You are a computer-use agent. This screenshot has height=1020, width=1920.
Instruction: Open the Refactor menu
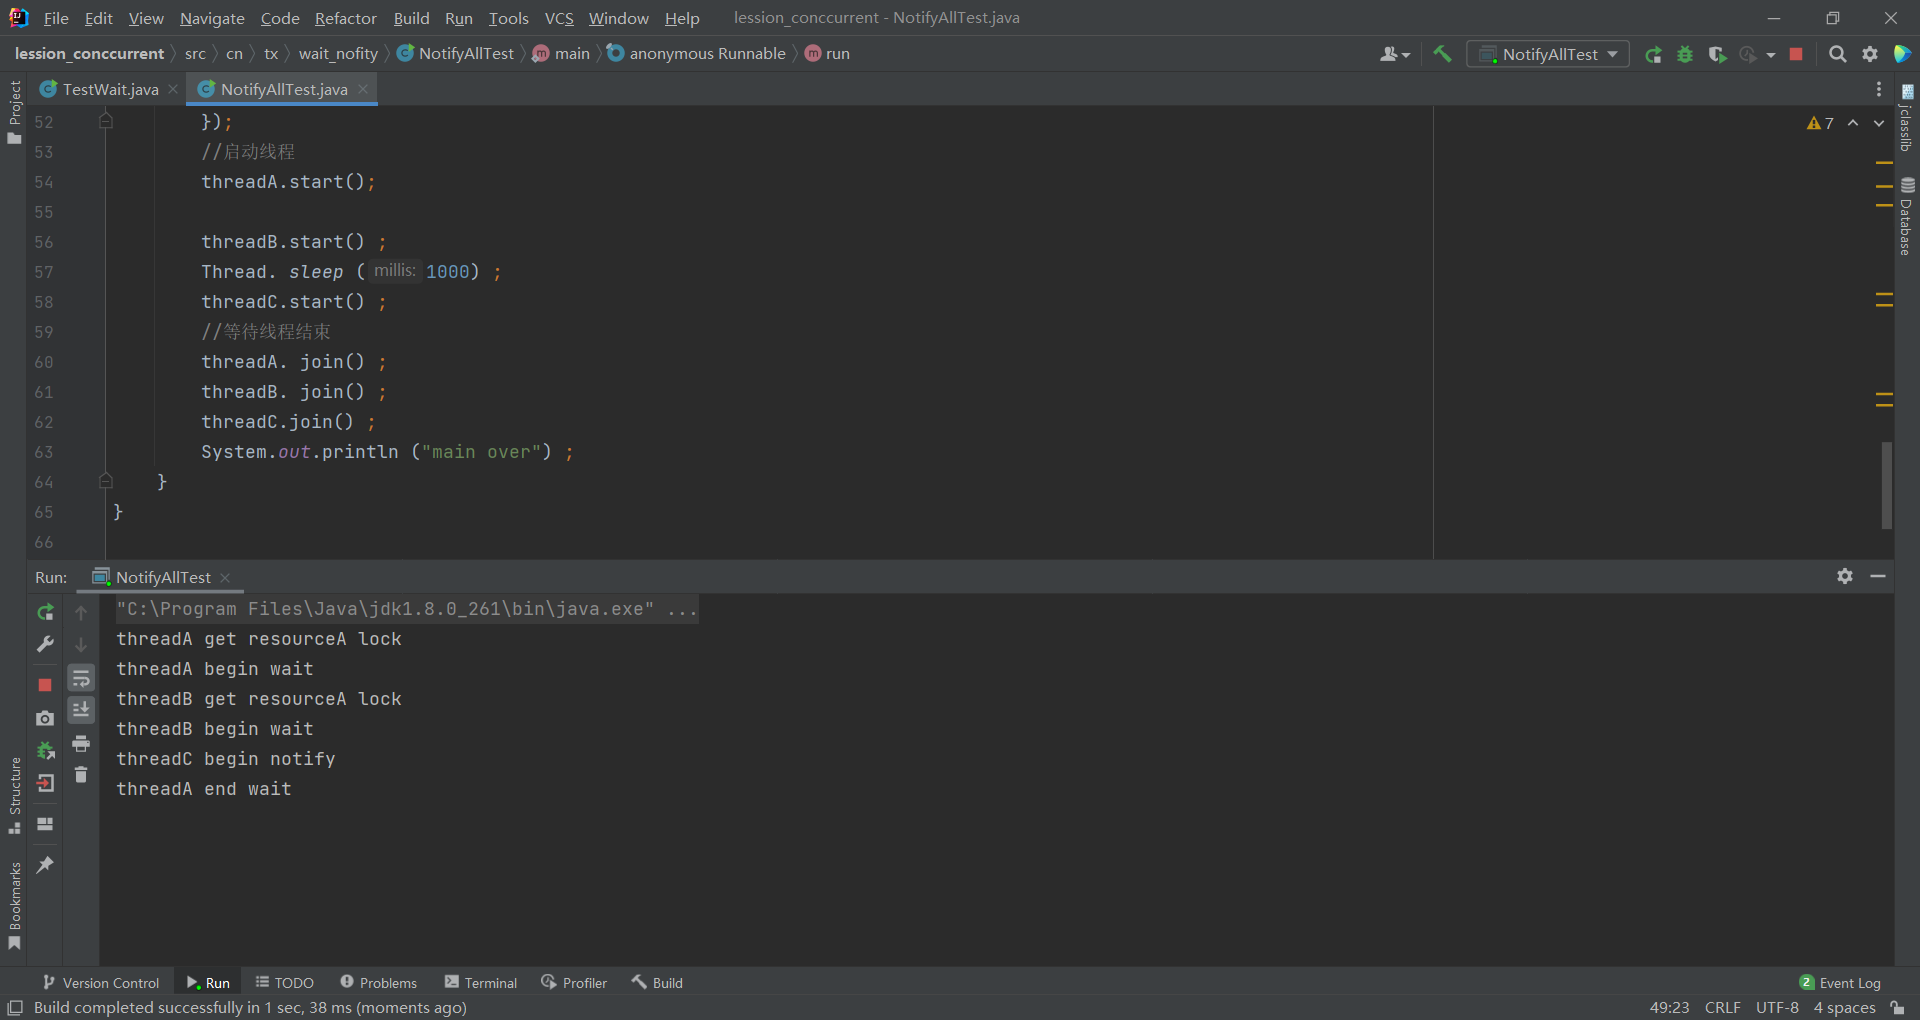pyautogui.click(x=345, y=18)
